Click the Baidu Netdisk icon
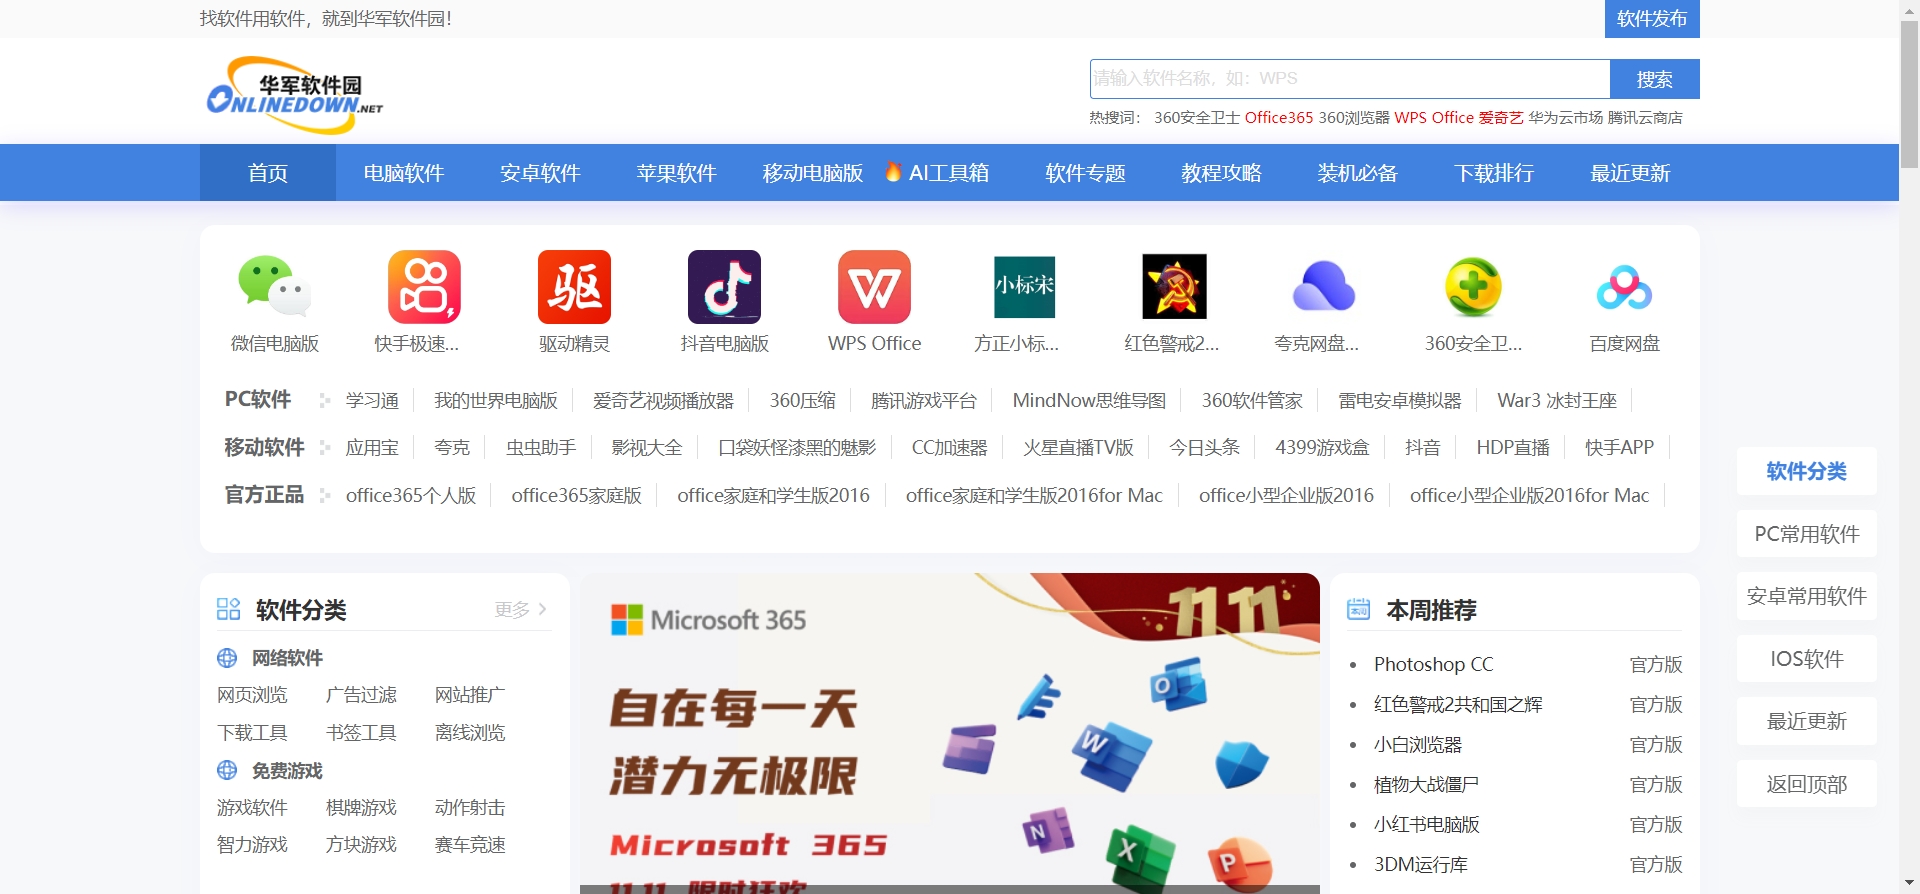The image size is (1920, 894). click(x=1624, y=287)
